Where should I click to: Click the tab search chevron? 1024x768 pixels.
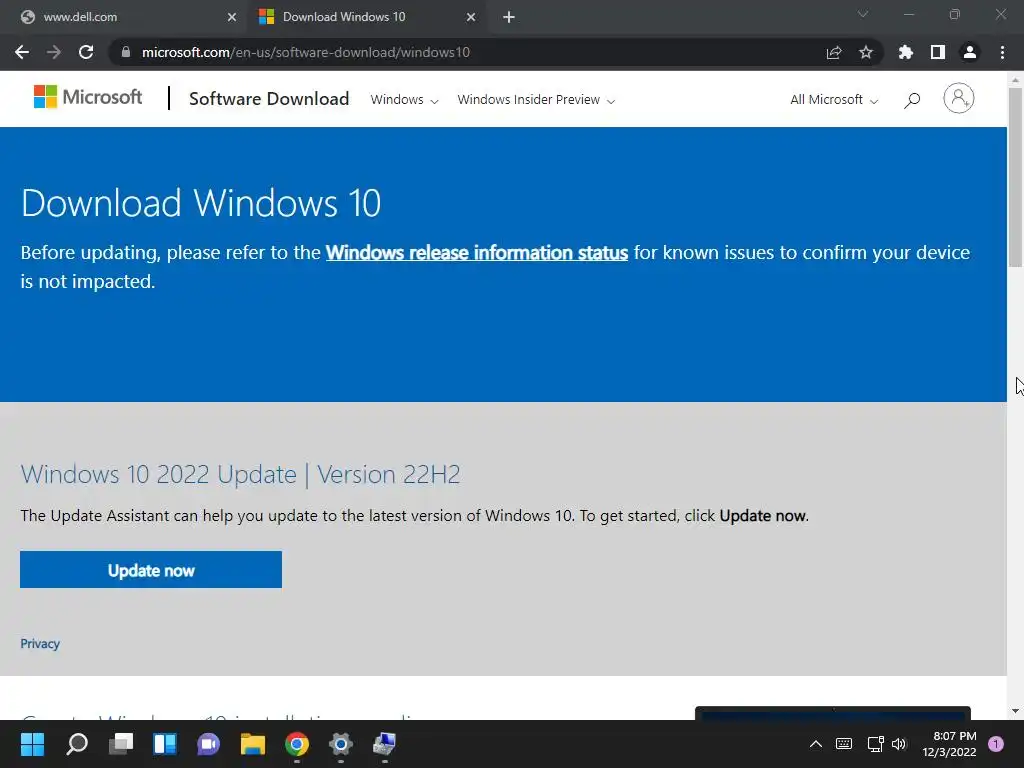pos(863,14)
